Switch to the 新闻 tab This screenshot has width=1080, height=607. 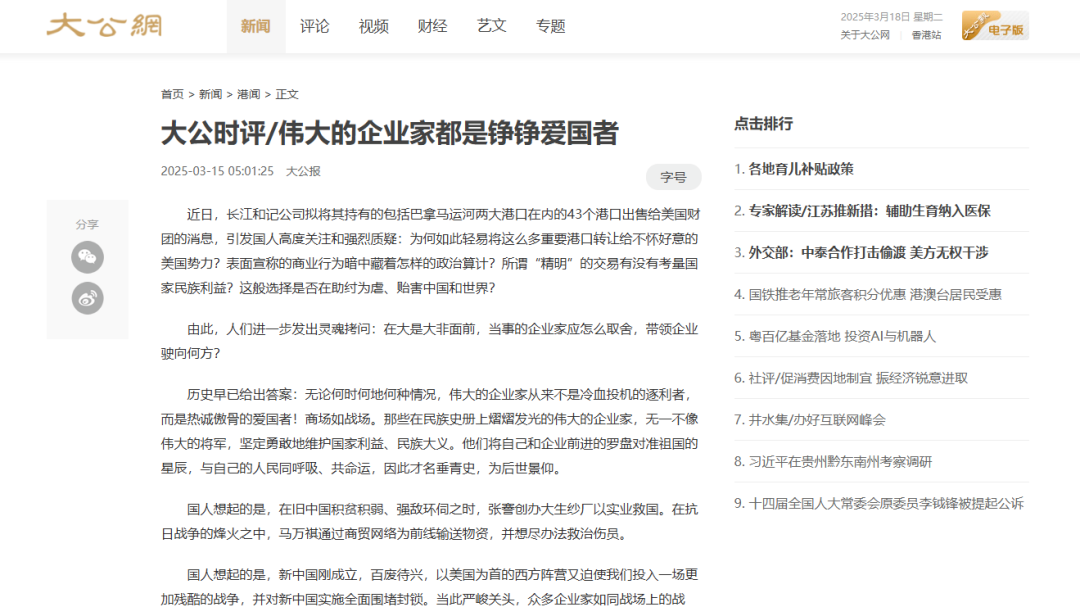point(255,27)
